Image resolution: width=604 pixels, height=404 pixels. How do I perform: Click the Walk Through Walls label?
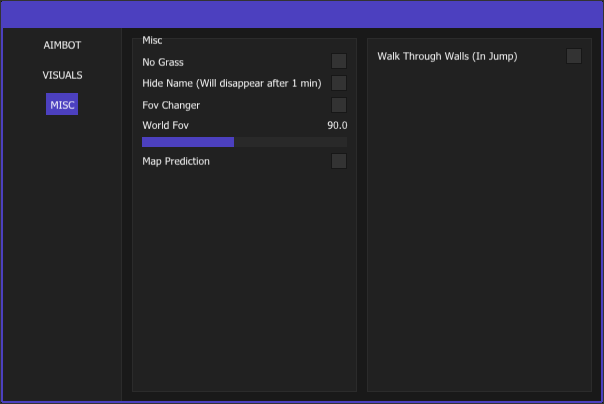[447, 56]
